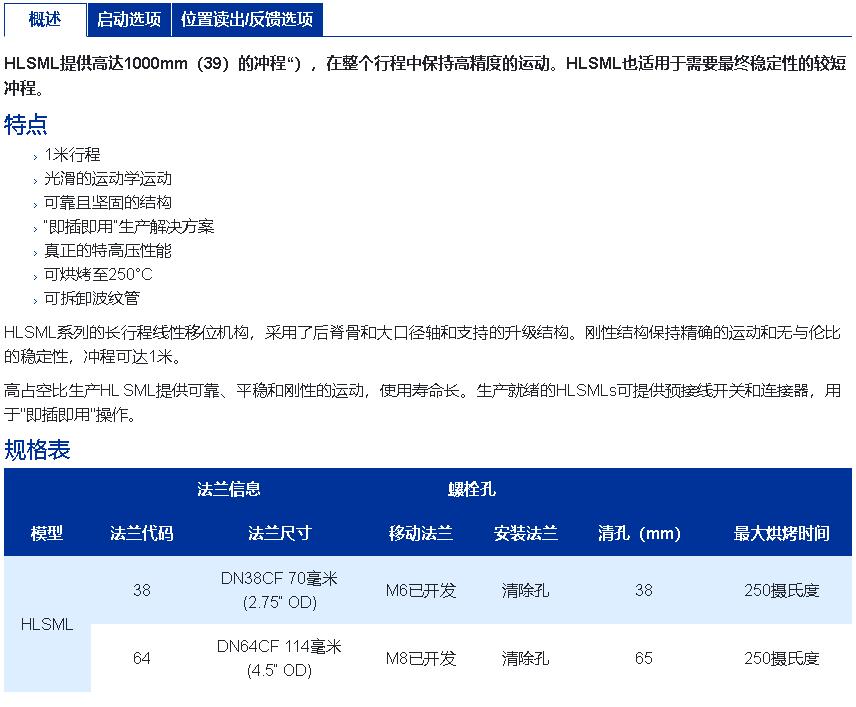
Task: Click the 可烘烤至250°C list item
Action: coord(98,275)
